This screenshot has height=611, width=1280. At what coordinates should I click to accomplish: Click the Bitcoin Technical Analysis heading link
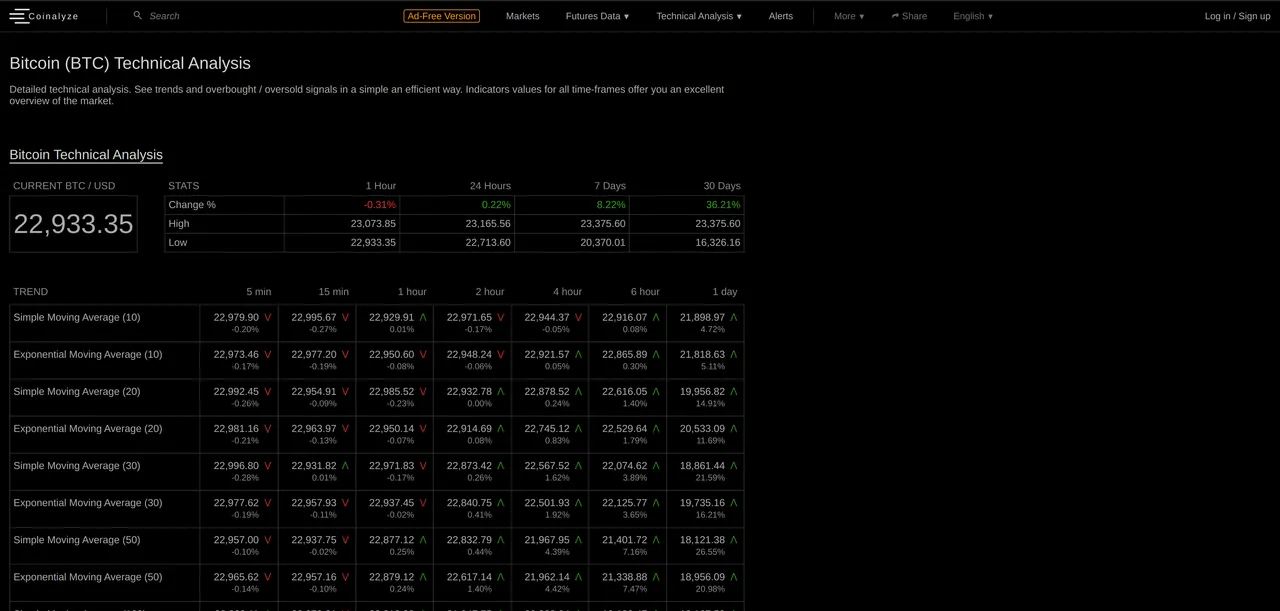click(86, 154)
